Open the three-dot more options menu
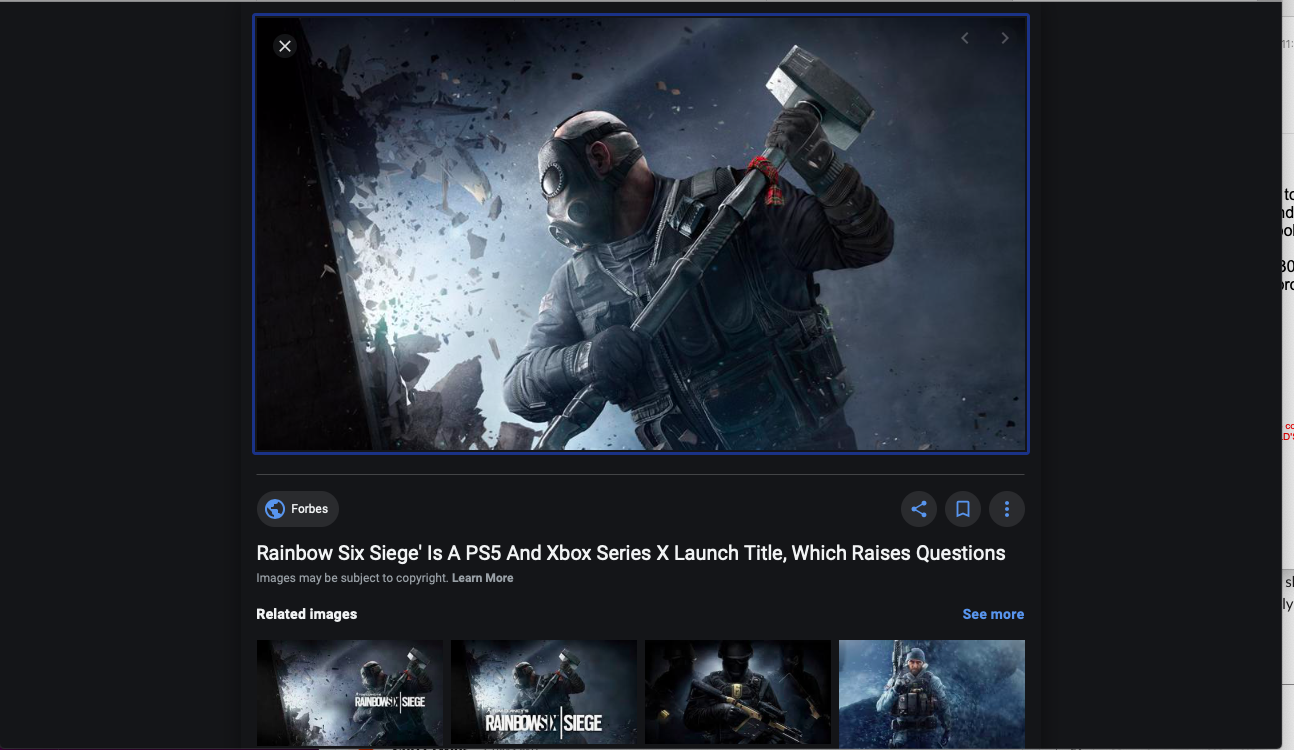The width and height of the screenshot is (1294, 750). (1007, 509)
